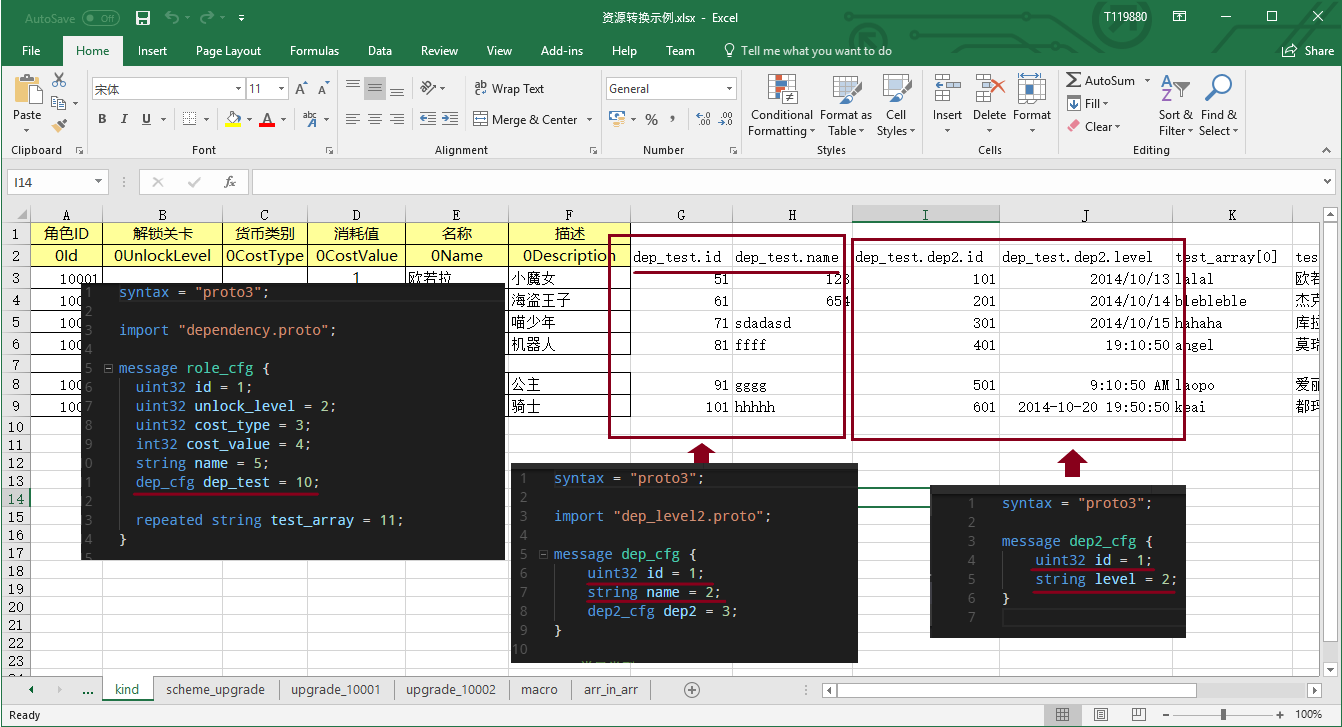
Task: Toggle Wrap Text
Action: 509,89
